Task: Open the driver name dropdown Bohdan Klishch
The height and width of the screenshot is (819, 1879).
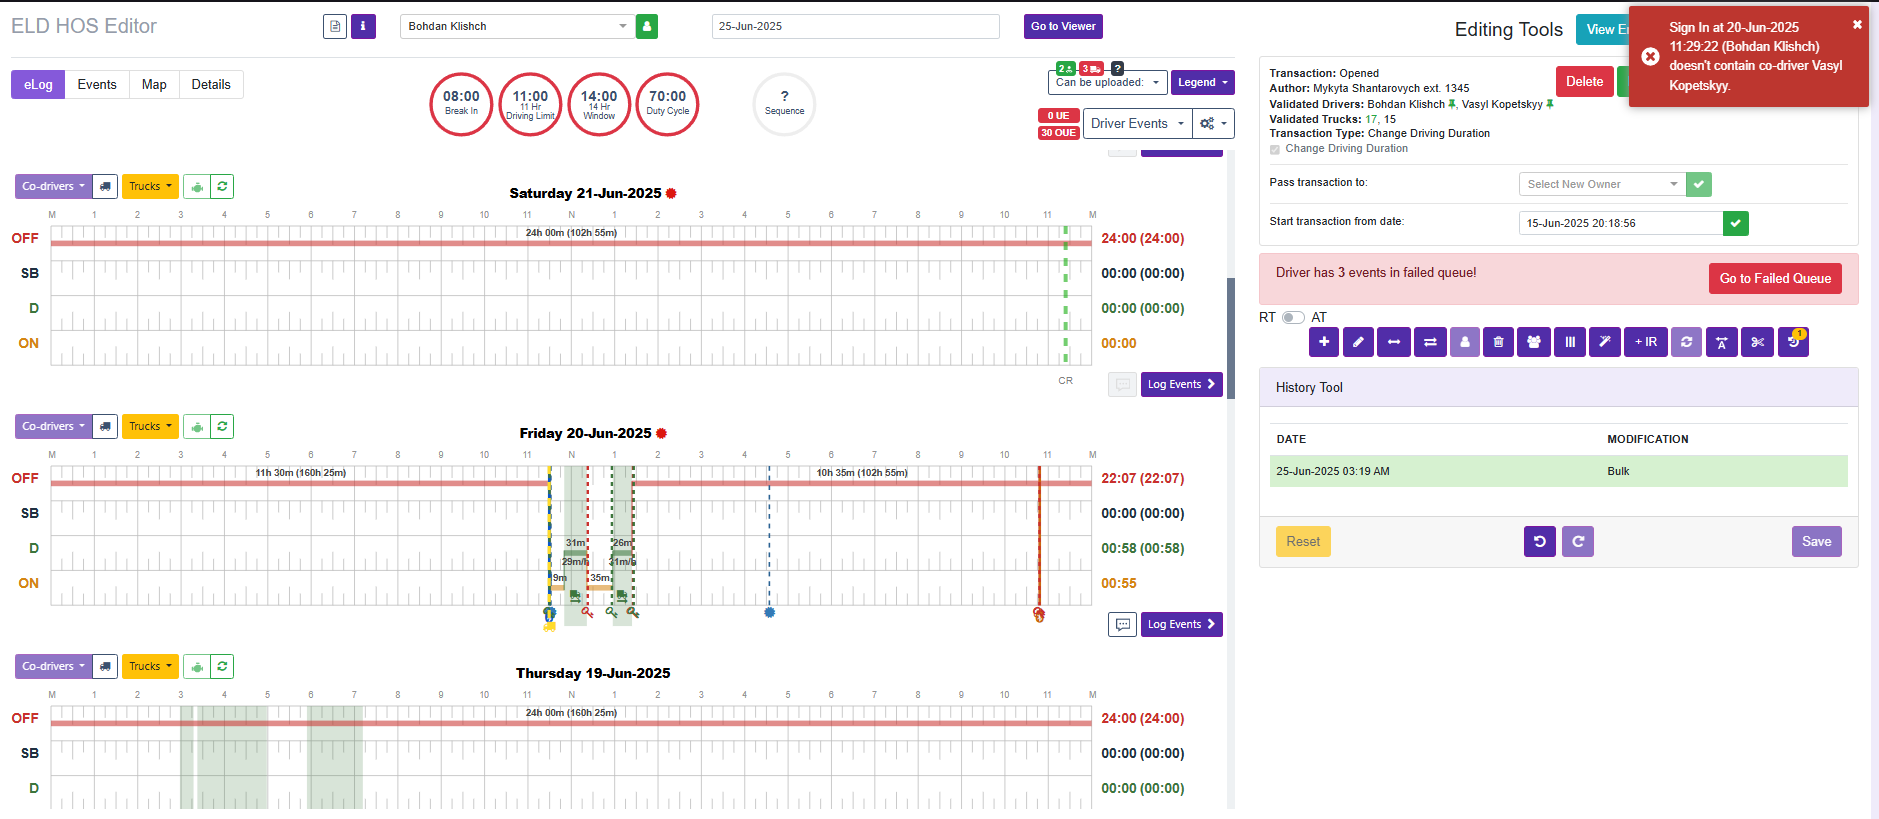Action: coord(518,26)
